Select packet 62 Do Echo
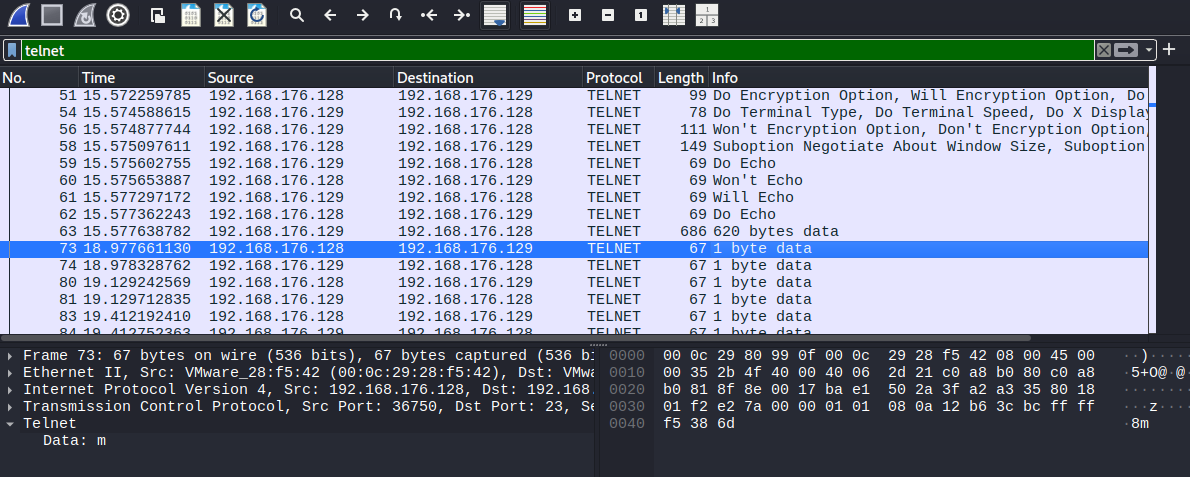Screen dimensions: 1190x477 coord(574,215)
